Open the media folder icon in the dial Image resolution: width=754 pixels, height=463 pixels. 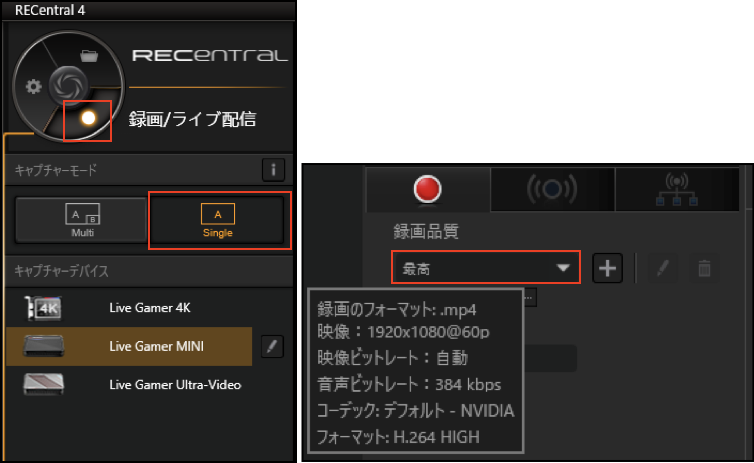[89, 56]
